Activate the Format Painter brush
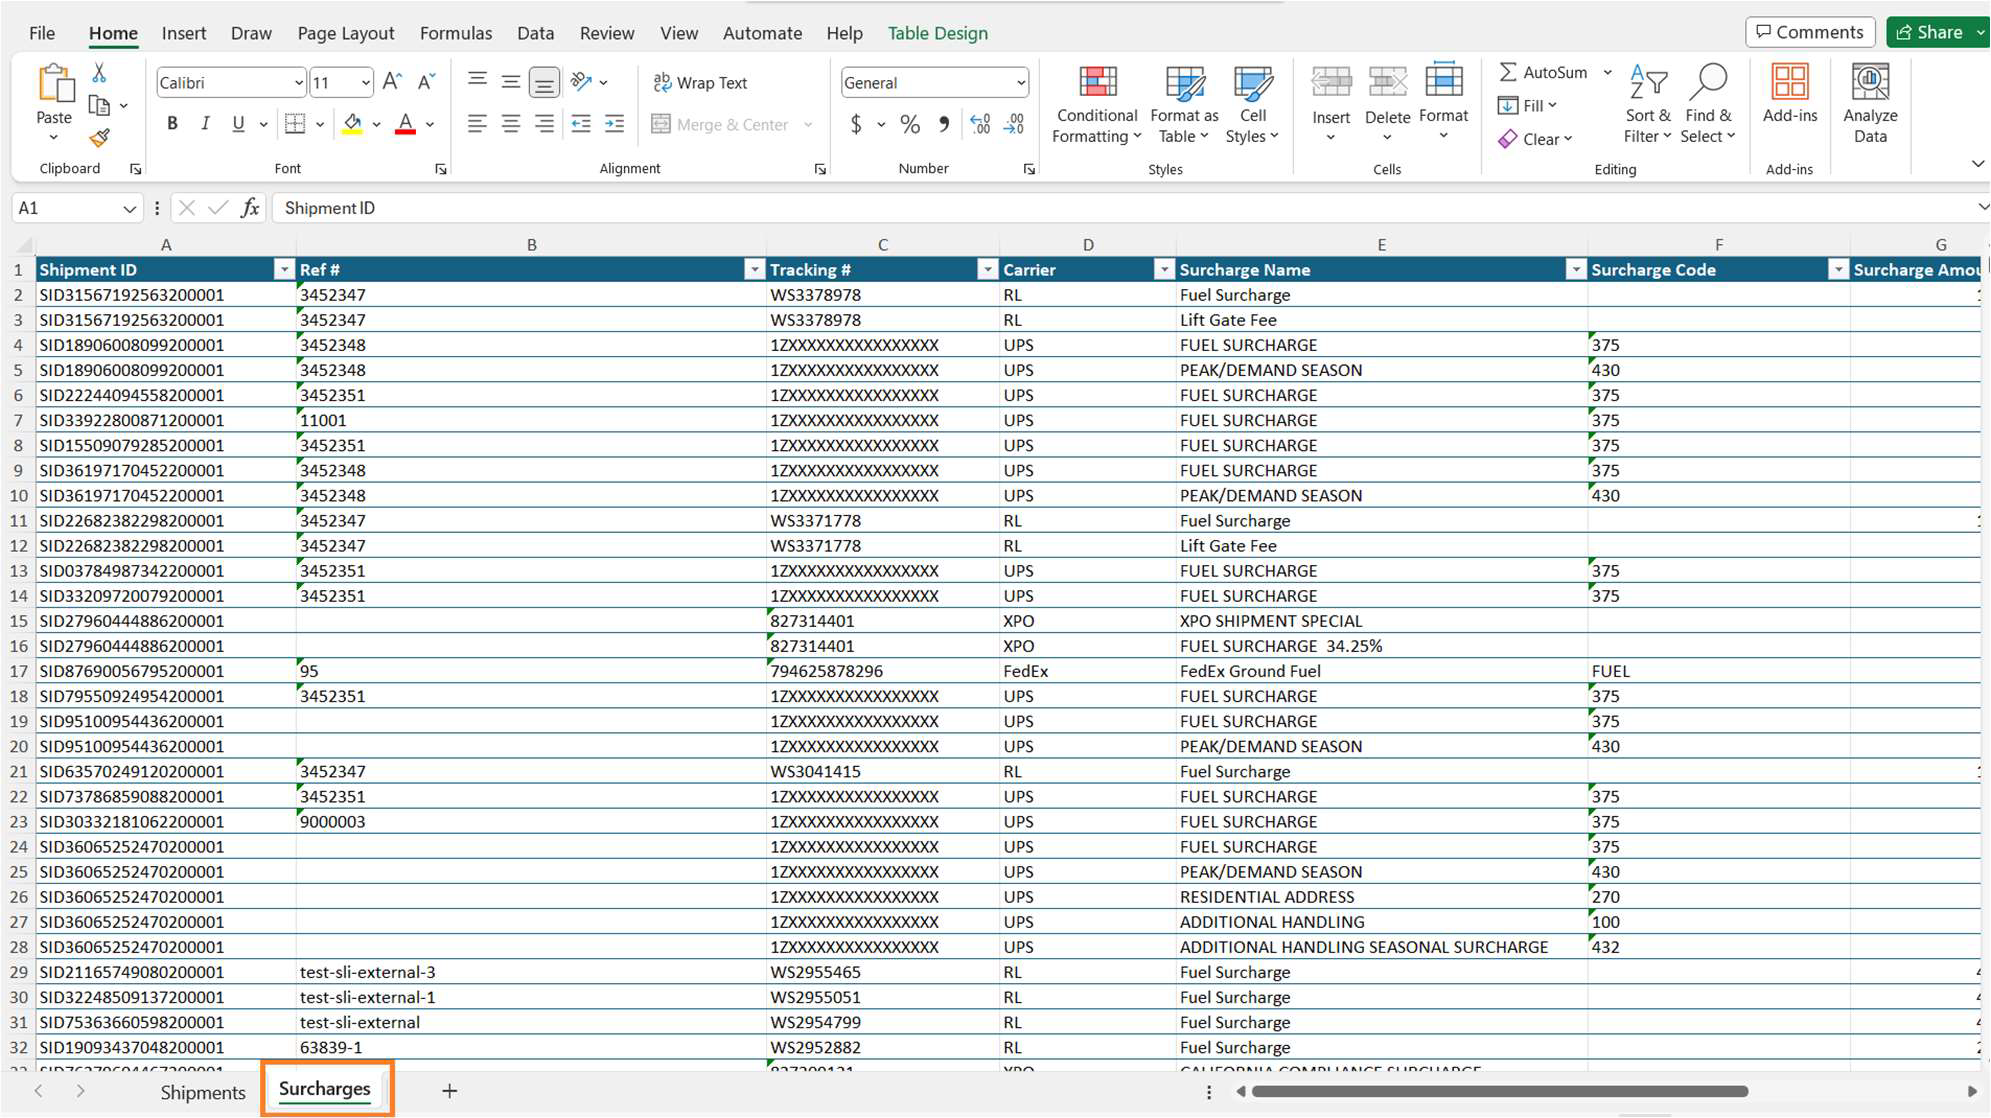This screenshot has height=1118, width=1991. pyautogui.click(x=99, y=137)
